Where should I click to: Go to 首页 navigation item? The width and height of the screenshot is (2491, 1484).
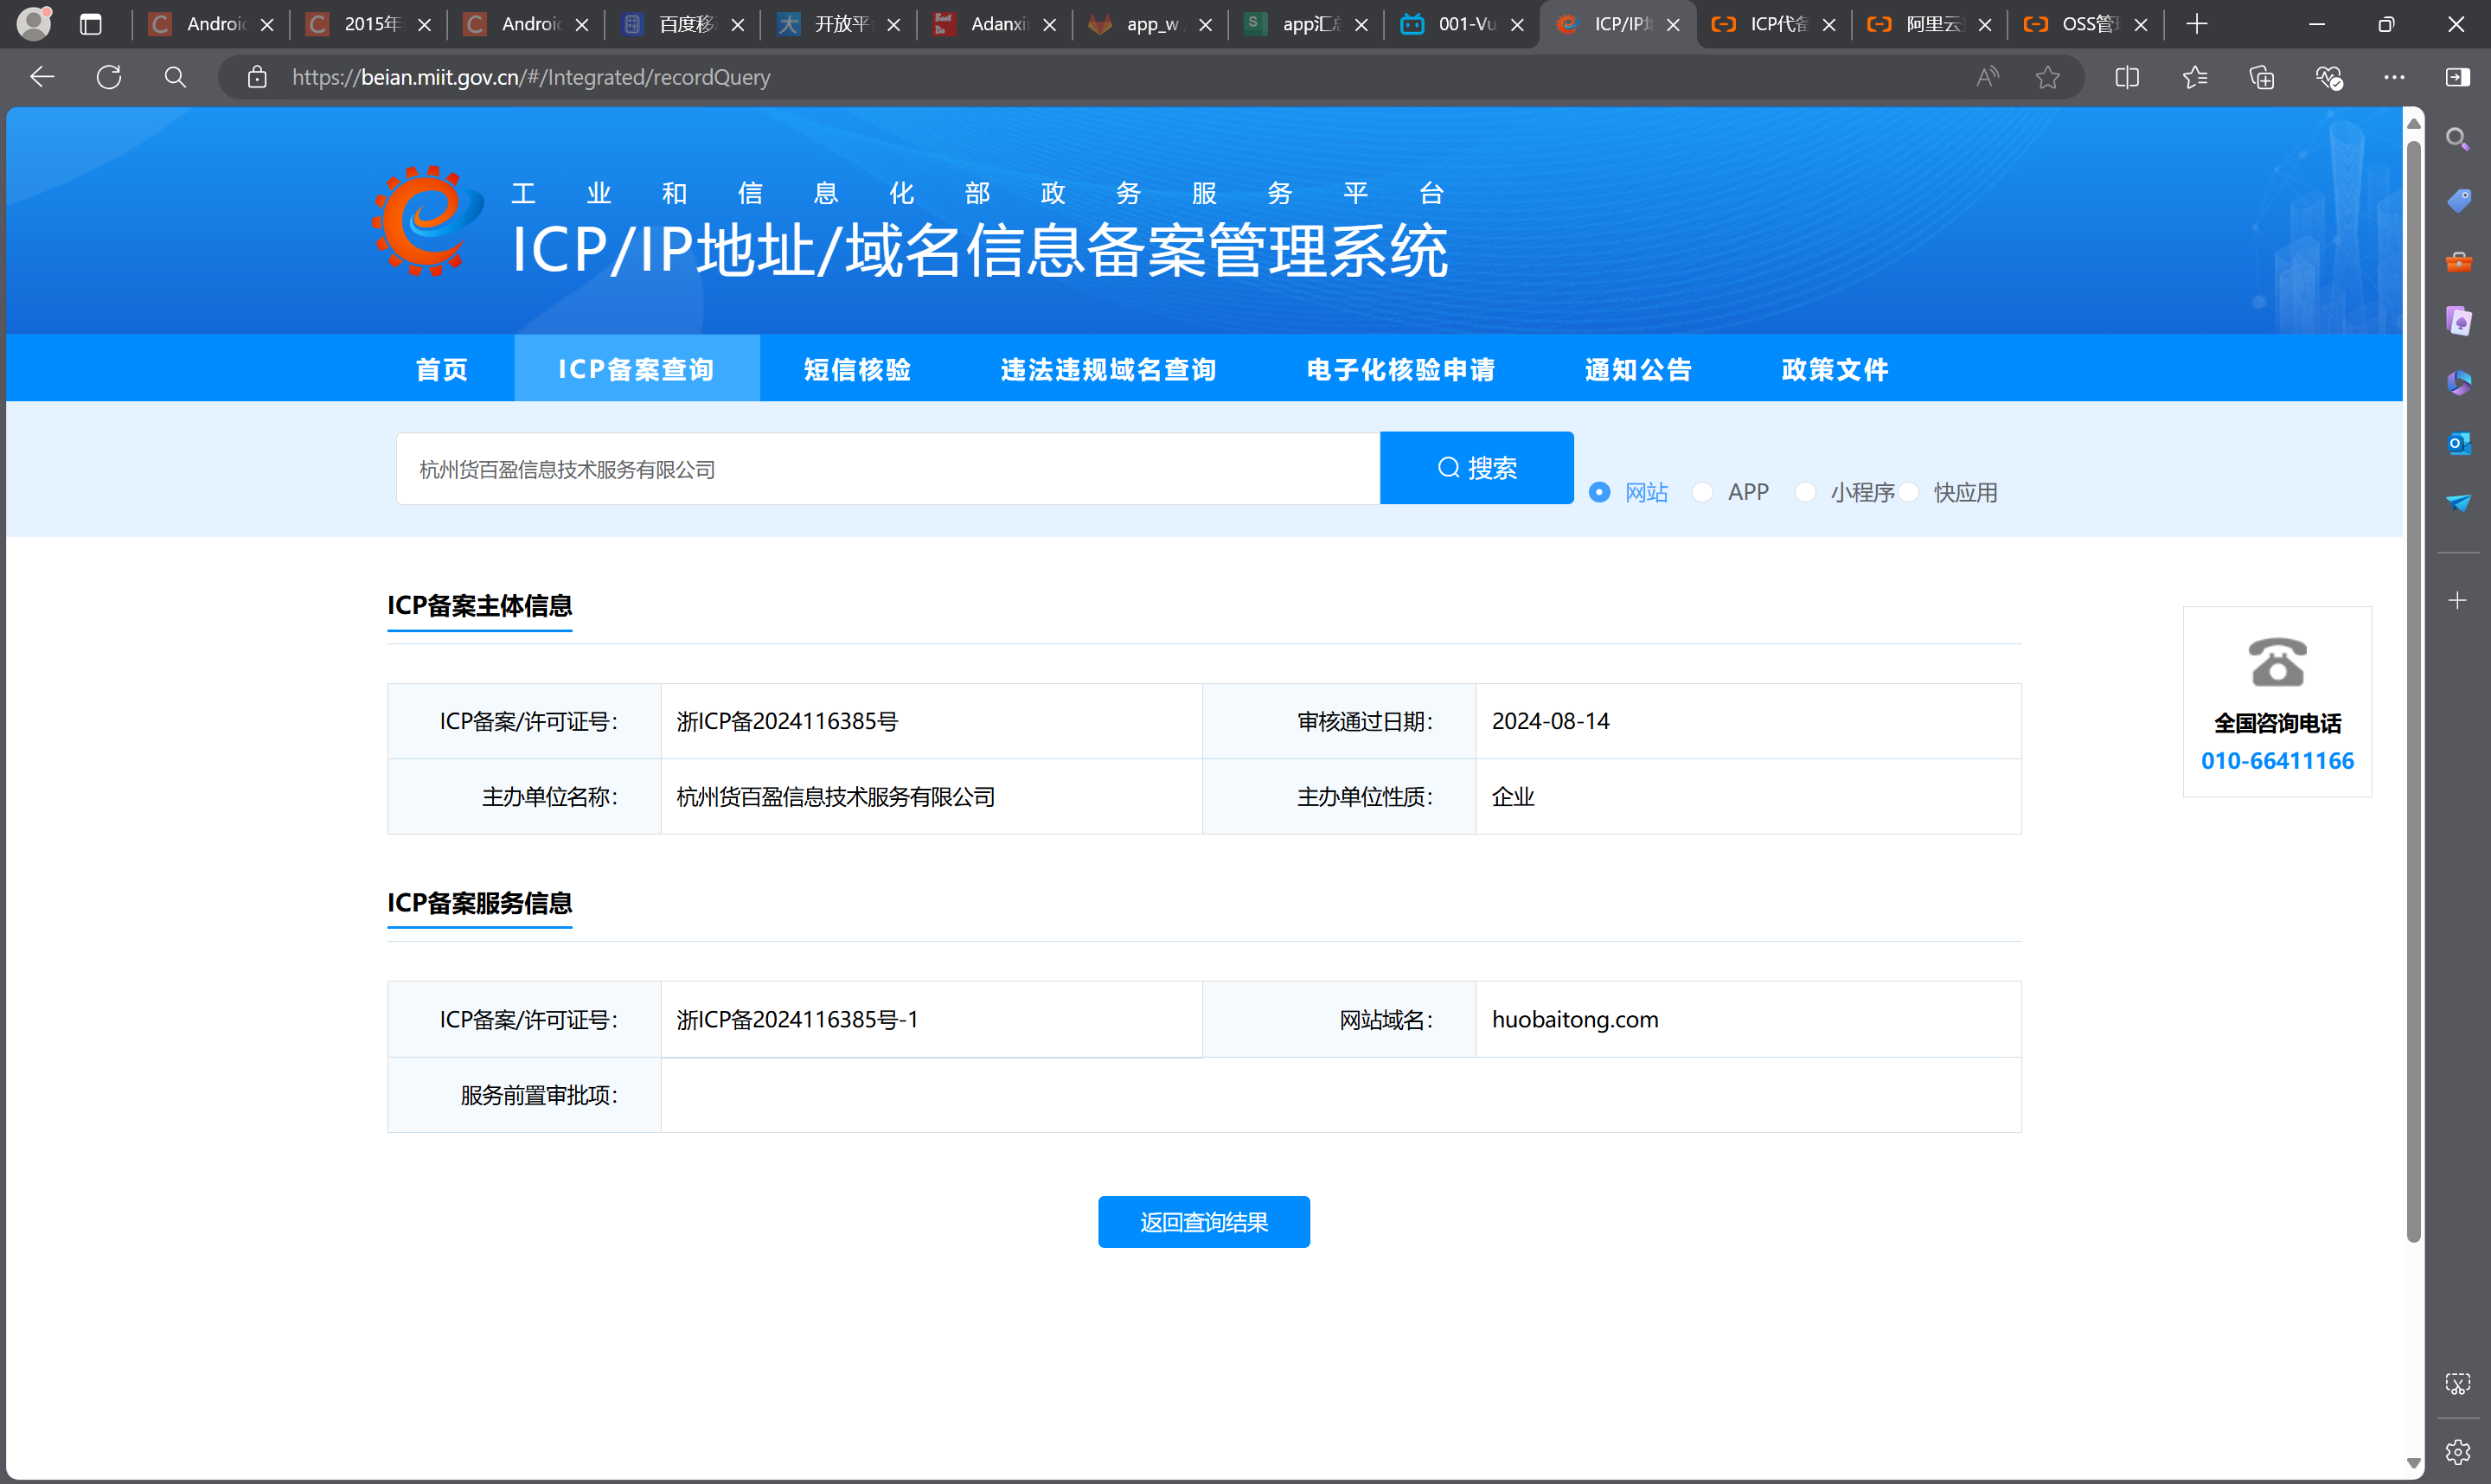(441, 369)
